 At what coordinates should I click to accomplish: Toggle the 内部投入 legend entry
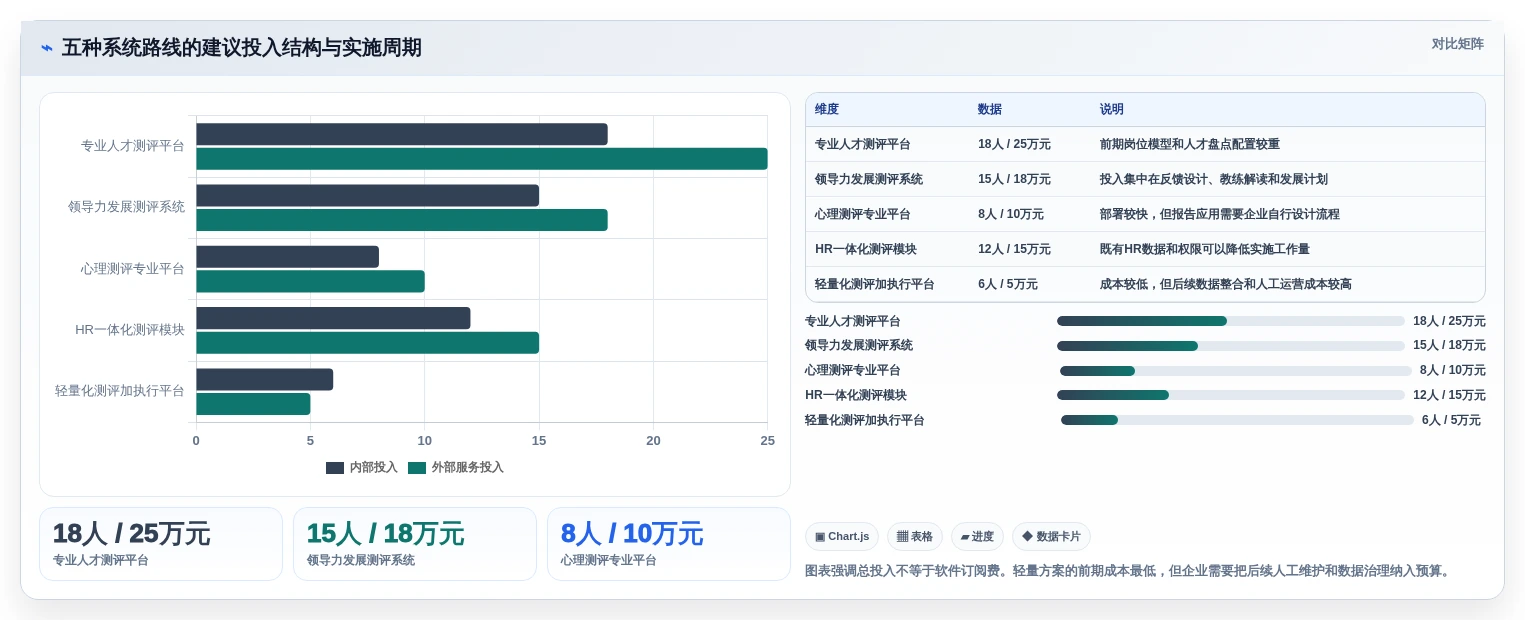(362, 467)
